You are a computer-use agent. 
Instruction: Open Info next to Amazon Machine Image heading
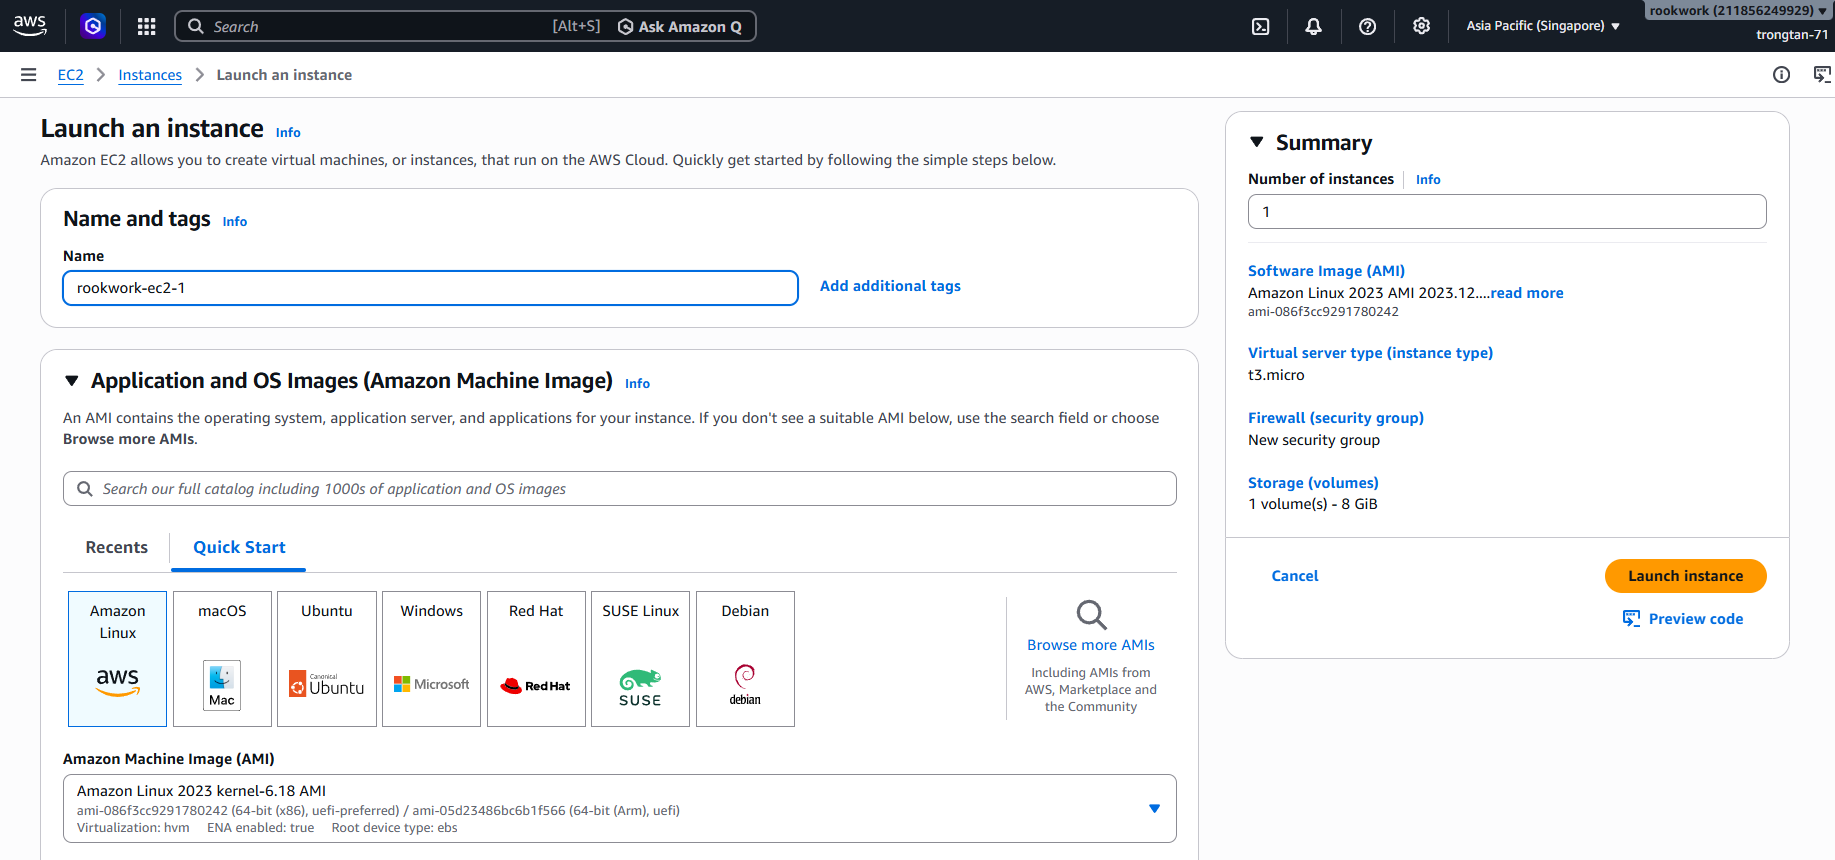(637, 383)
